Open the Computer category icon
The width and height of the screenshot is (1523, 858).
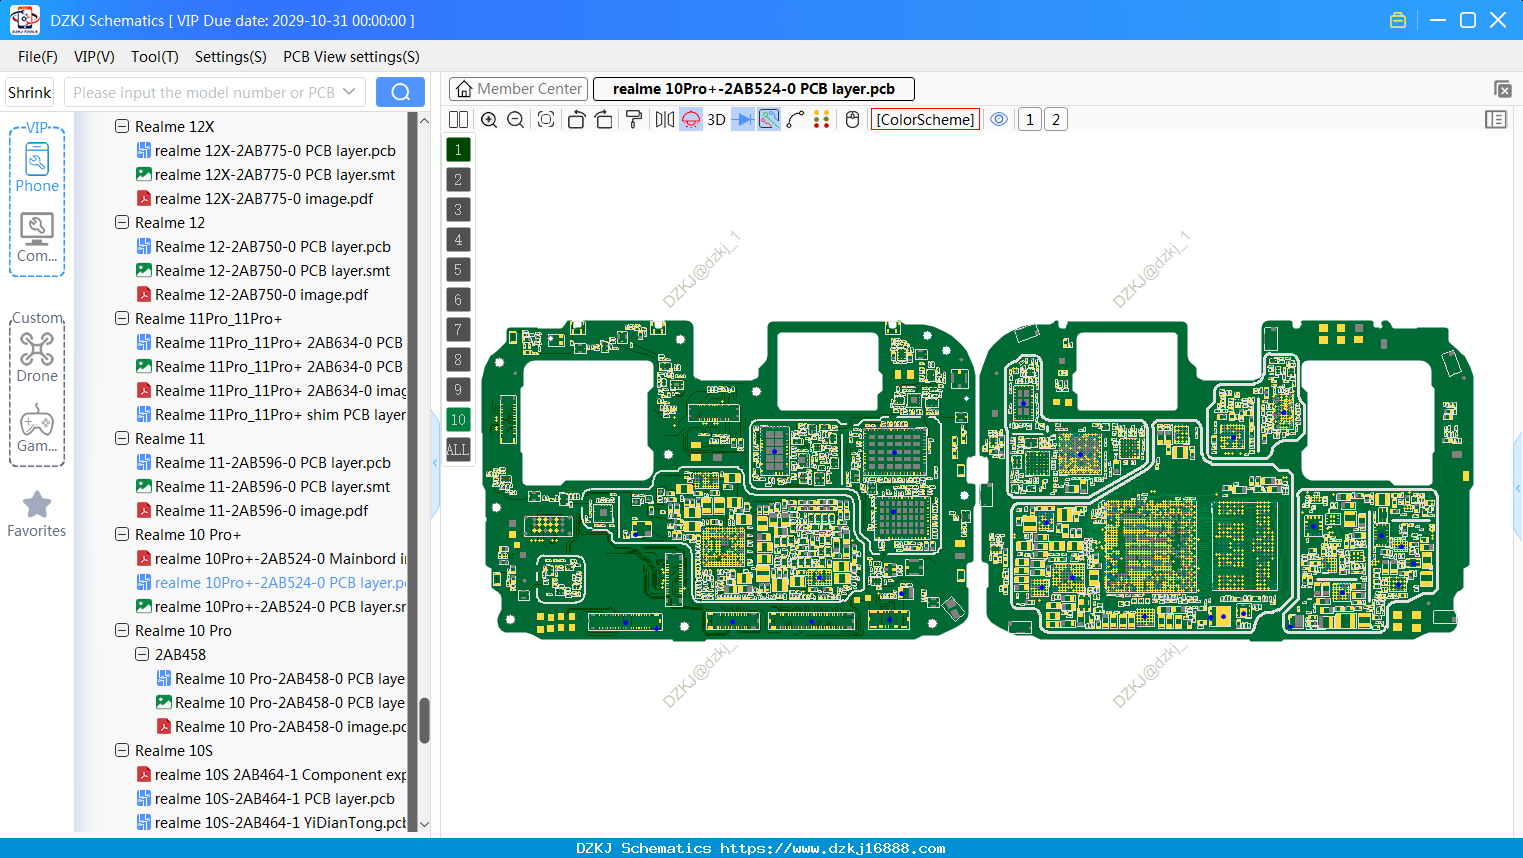click(x=37, y=238)
